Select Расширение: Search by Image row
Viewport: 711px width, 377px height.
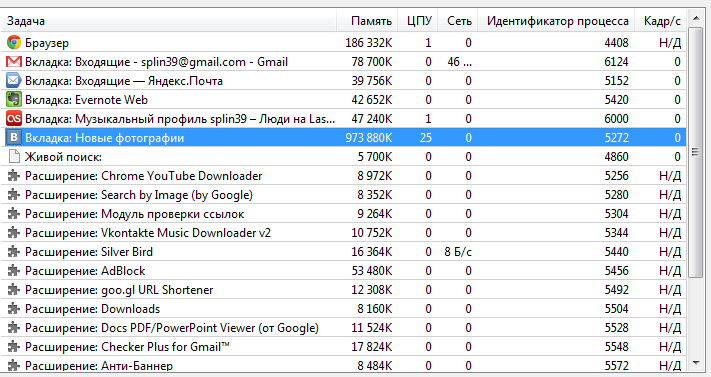(x=344, y=195)
